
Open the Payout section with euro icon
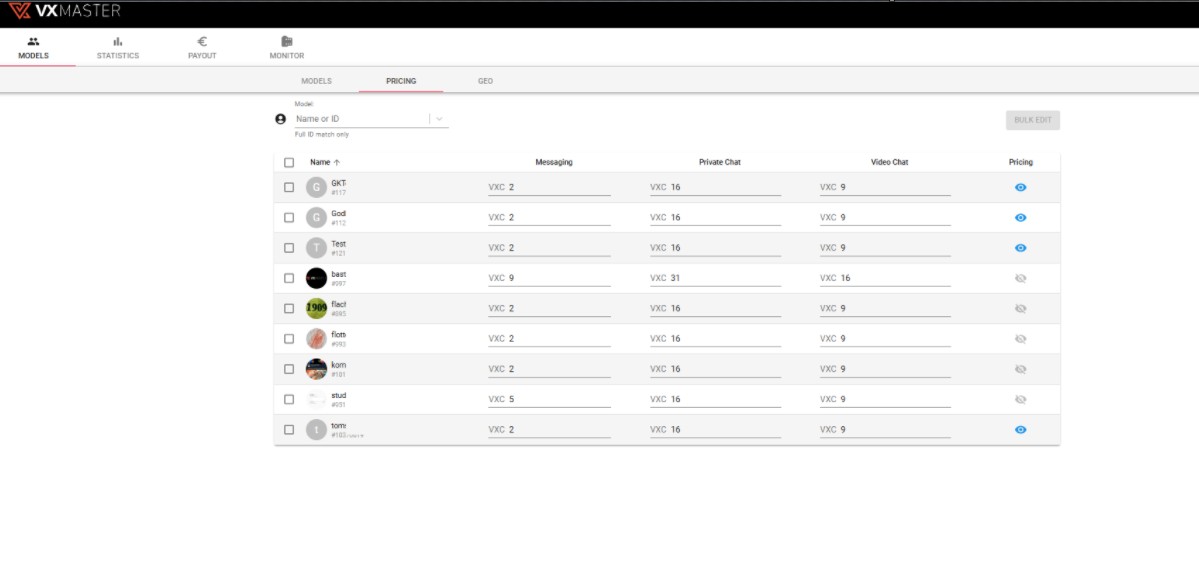(202, 48)
